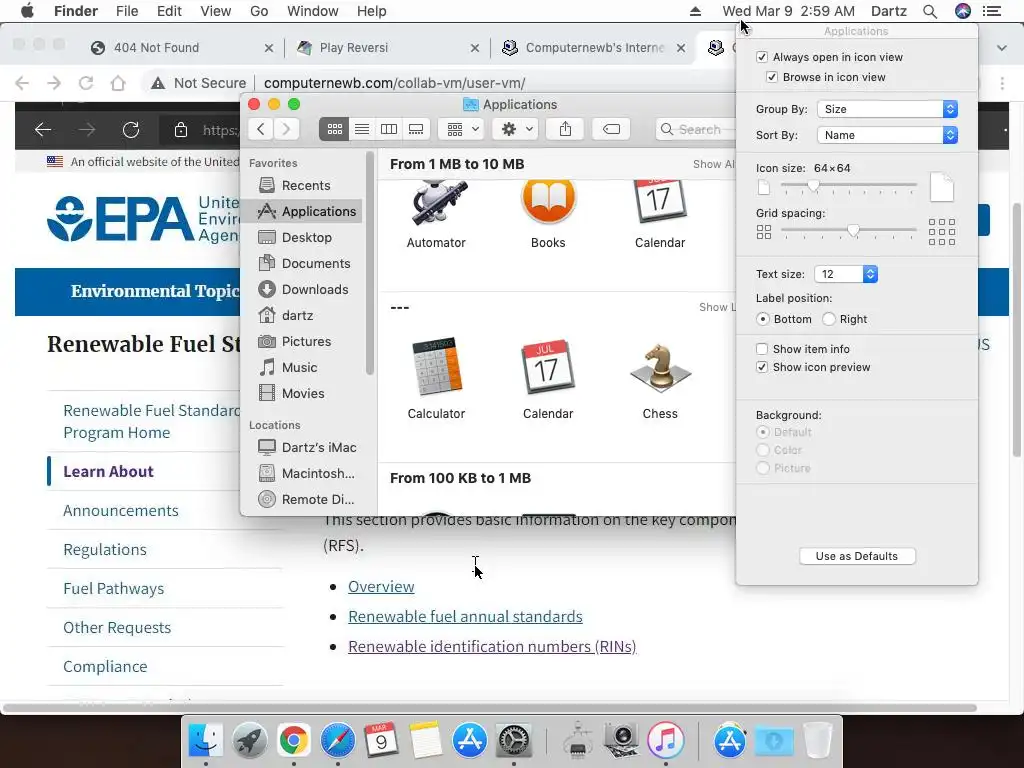Go back in Finder window
1024x768 pixels.
[x=261, y=129]
